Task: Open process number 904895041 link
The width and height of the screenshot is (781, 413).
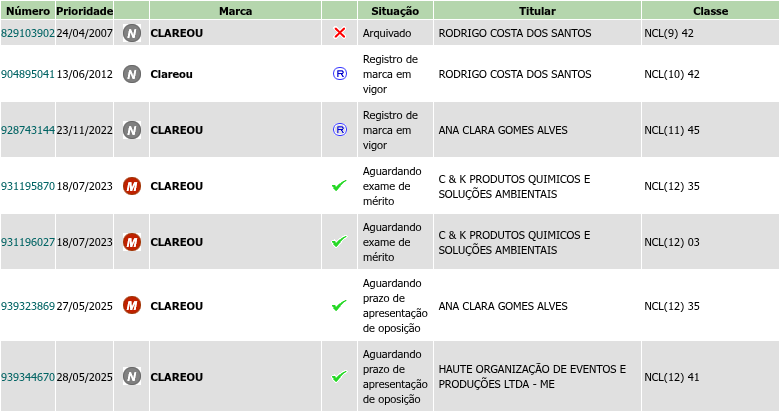Action: point(28,74)
